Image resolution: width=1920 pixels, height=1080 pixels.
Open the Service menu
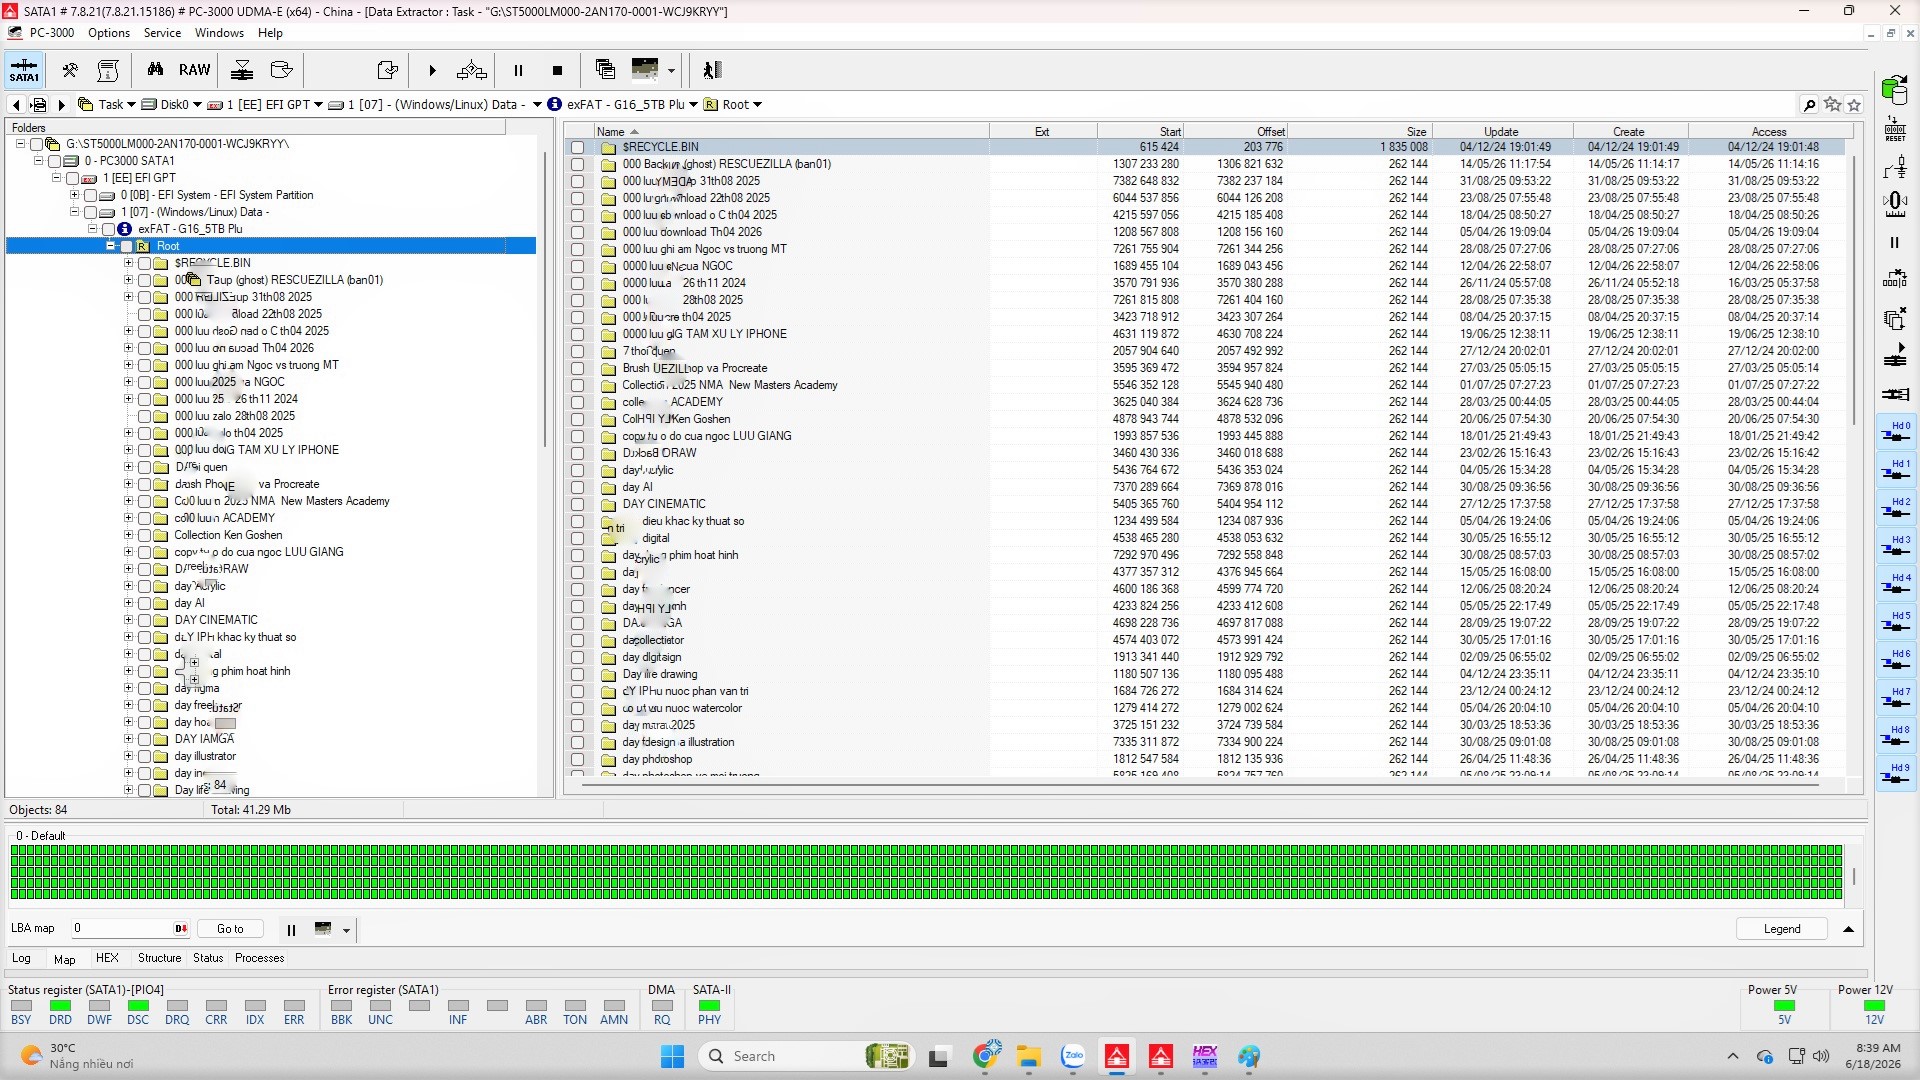[x=162, y=33]
